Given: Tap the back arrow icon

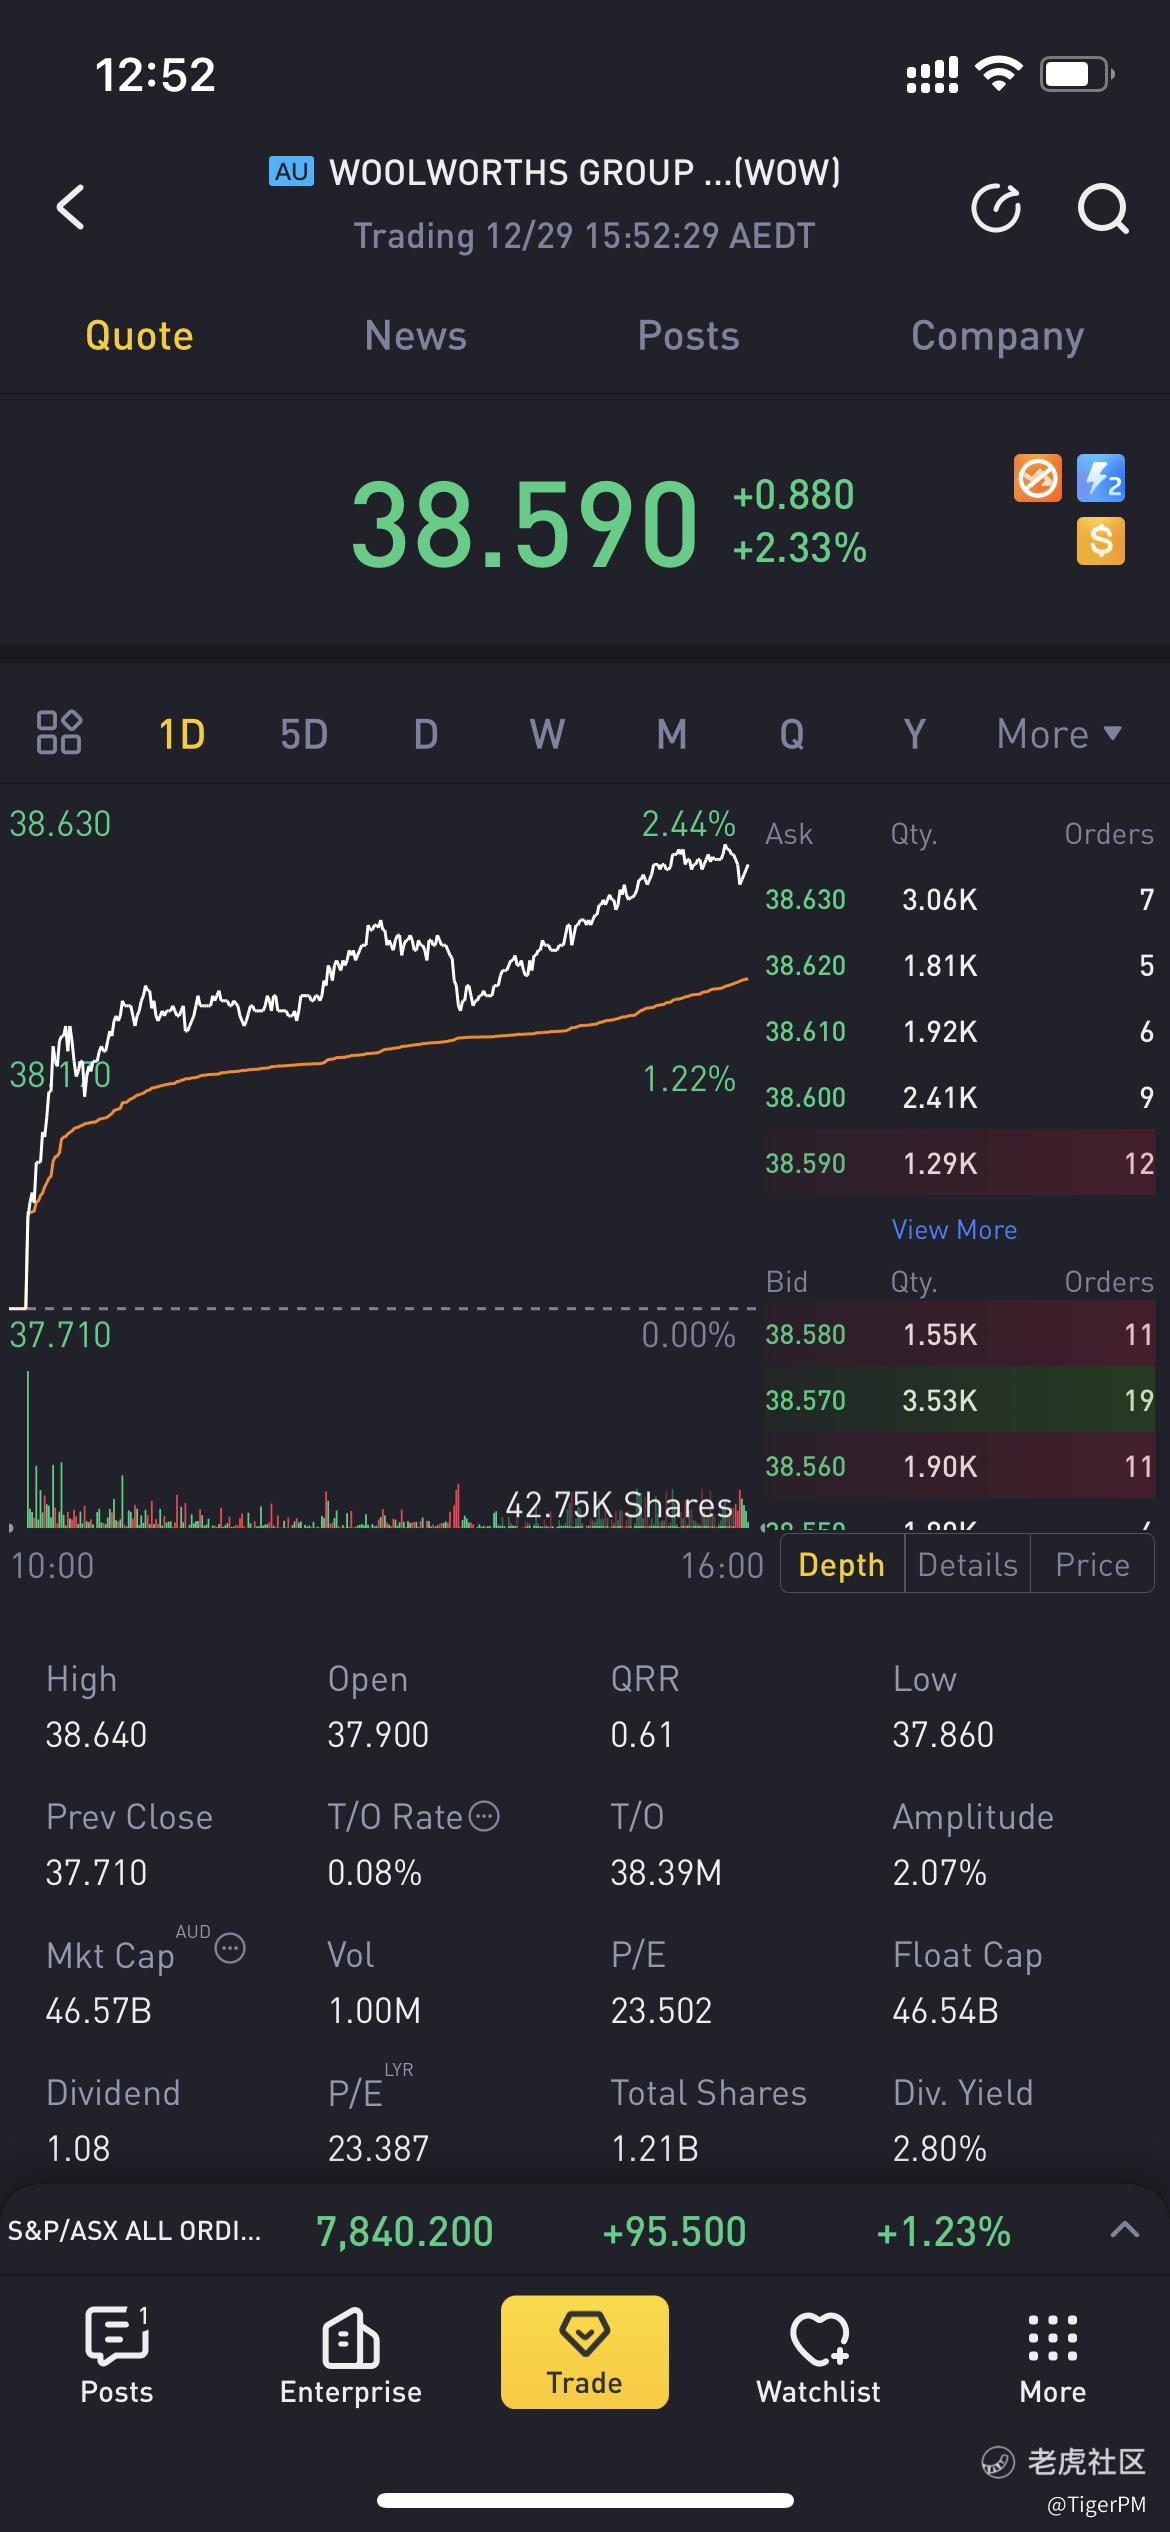Looking at the screenshot, I should (x=70, y=207).
